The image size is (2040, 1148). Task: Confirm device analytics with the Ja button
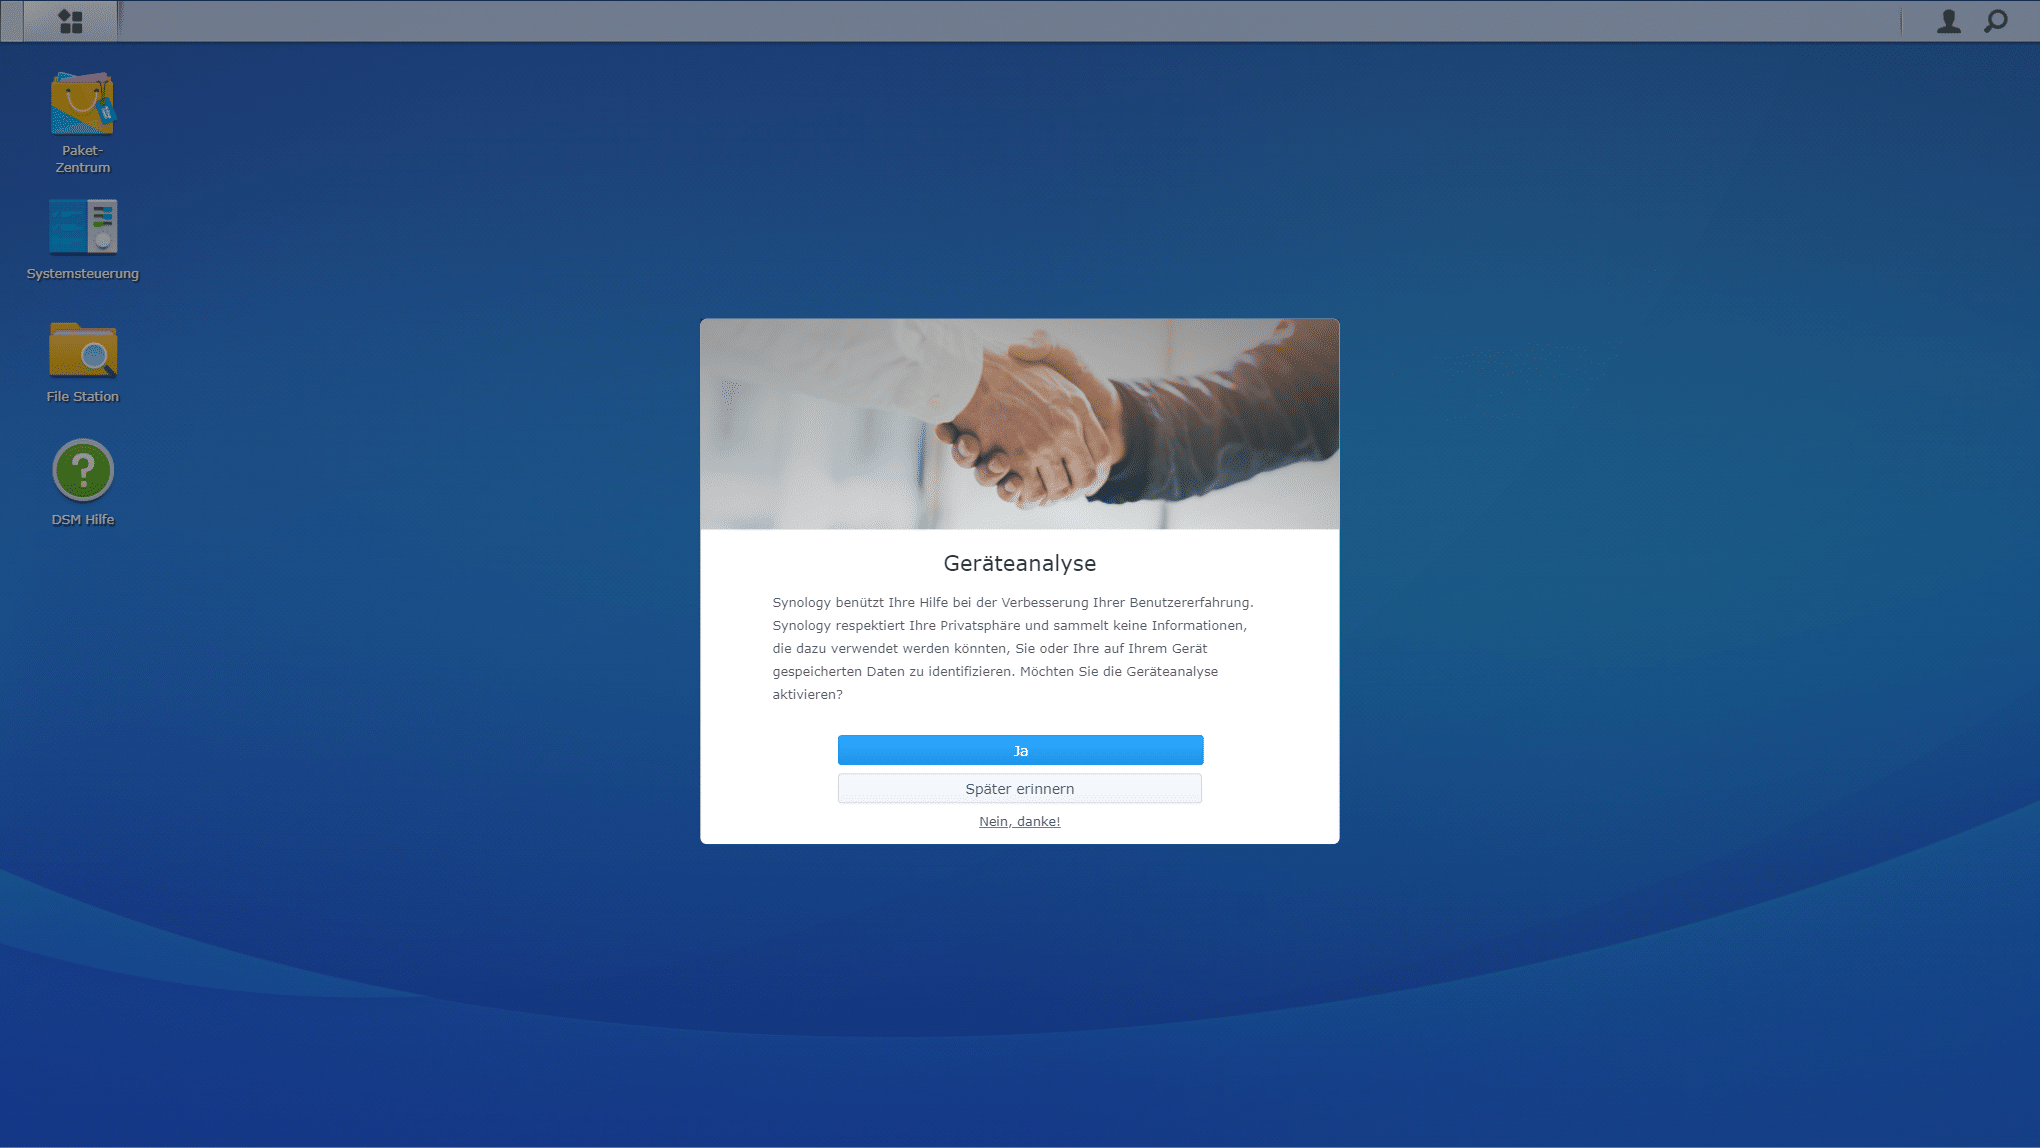pyautogui.click(x=1020, y=750)
